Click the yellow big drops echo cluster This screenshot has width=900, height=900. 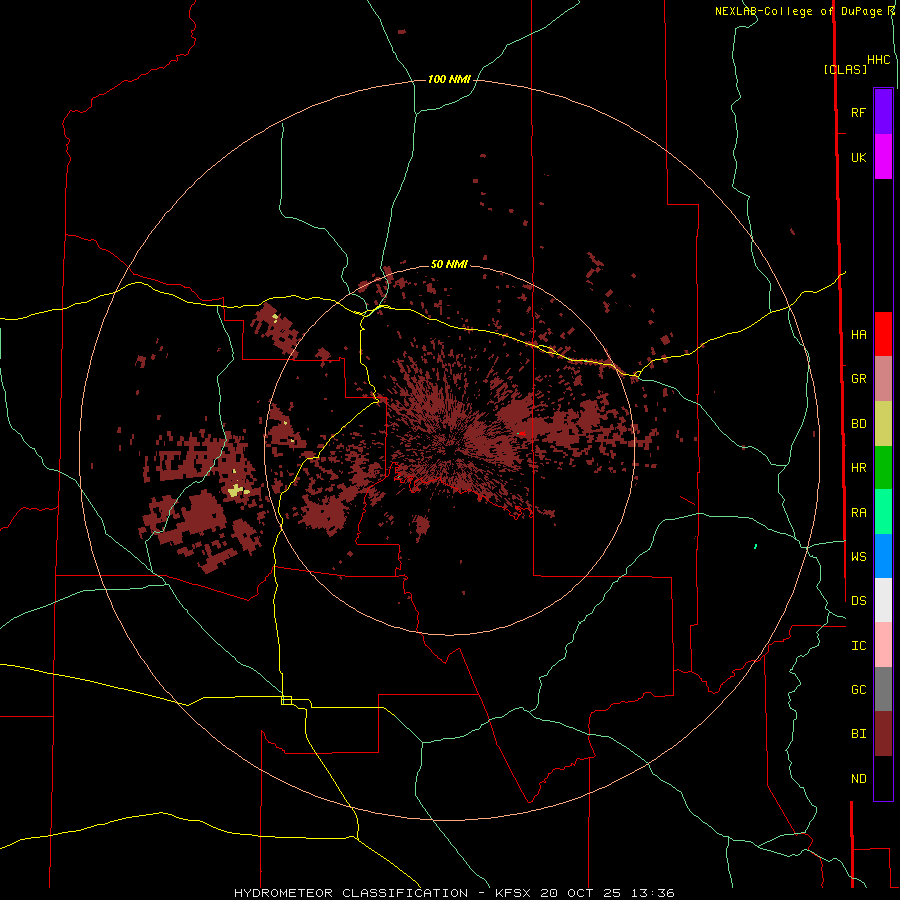point(237,490)
